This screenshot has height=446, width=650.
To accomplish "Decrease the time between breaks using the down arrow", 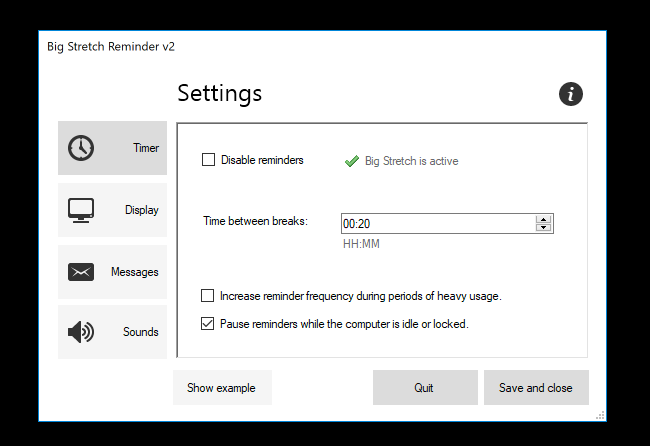I will pos(543,227).
